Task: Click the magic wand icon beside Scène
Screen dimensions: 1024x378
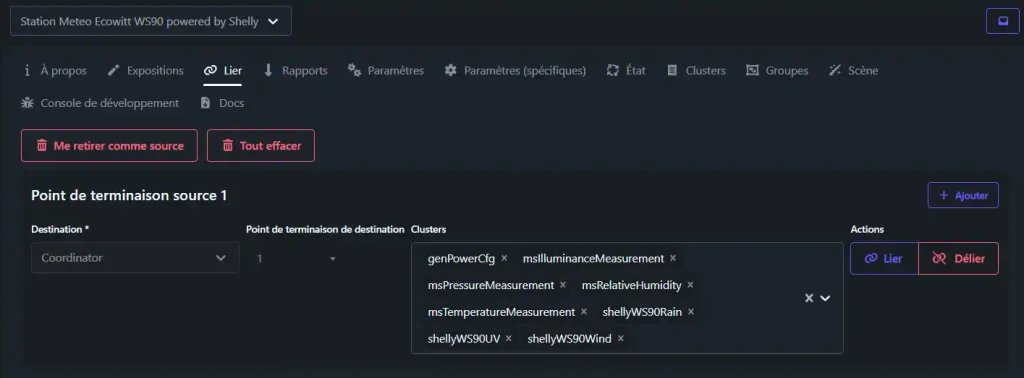Action: tap(835, 70)
